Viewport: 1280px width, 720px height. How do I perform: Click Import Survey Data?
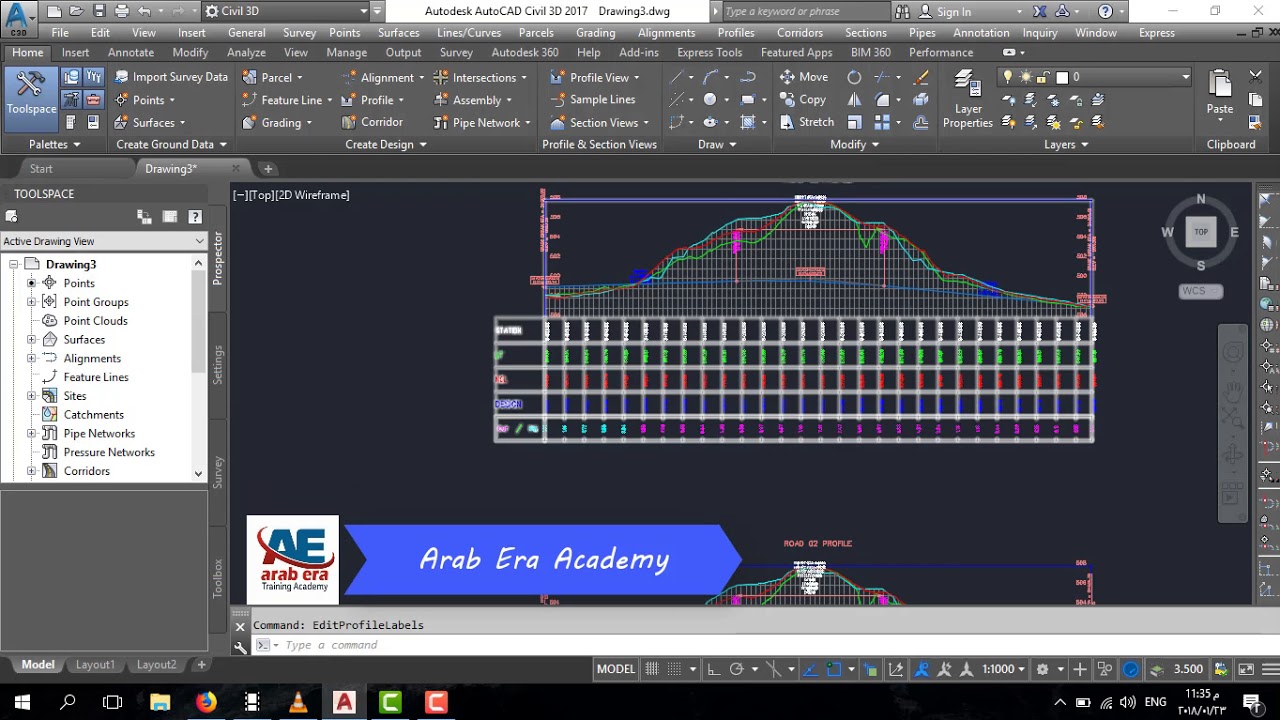[x=171, y=77]
